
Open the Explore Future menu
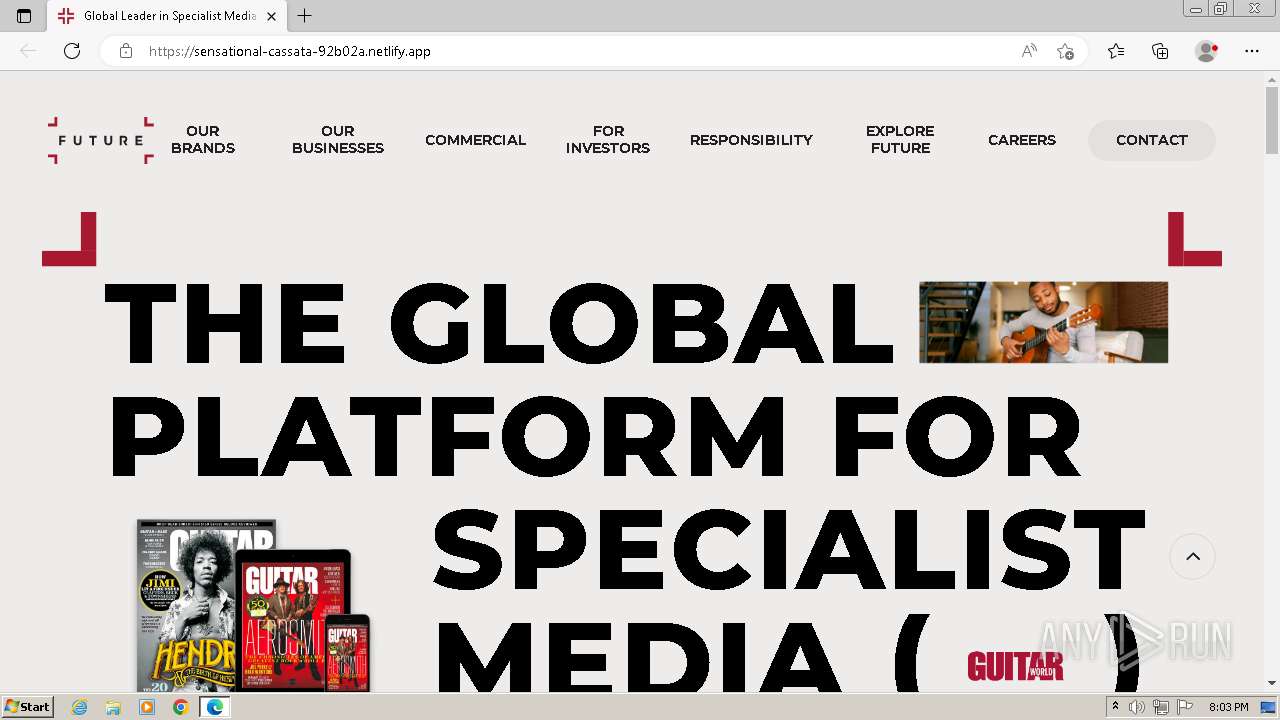[900, 139]
